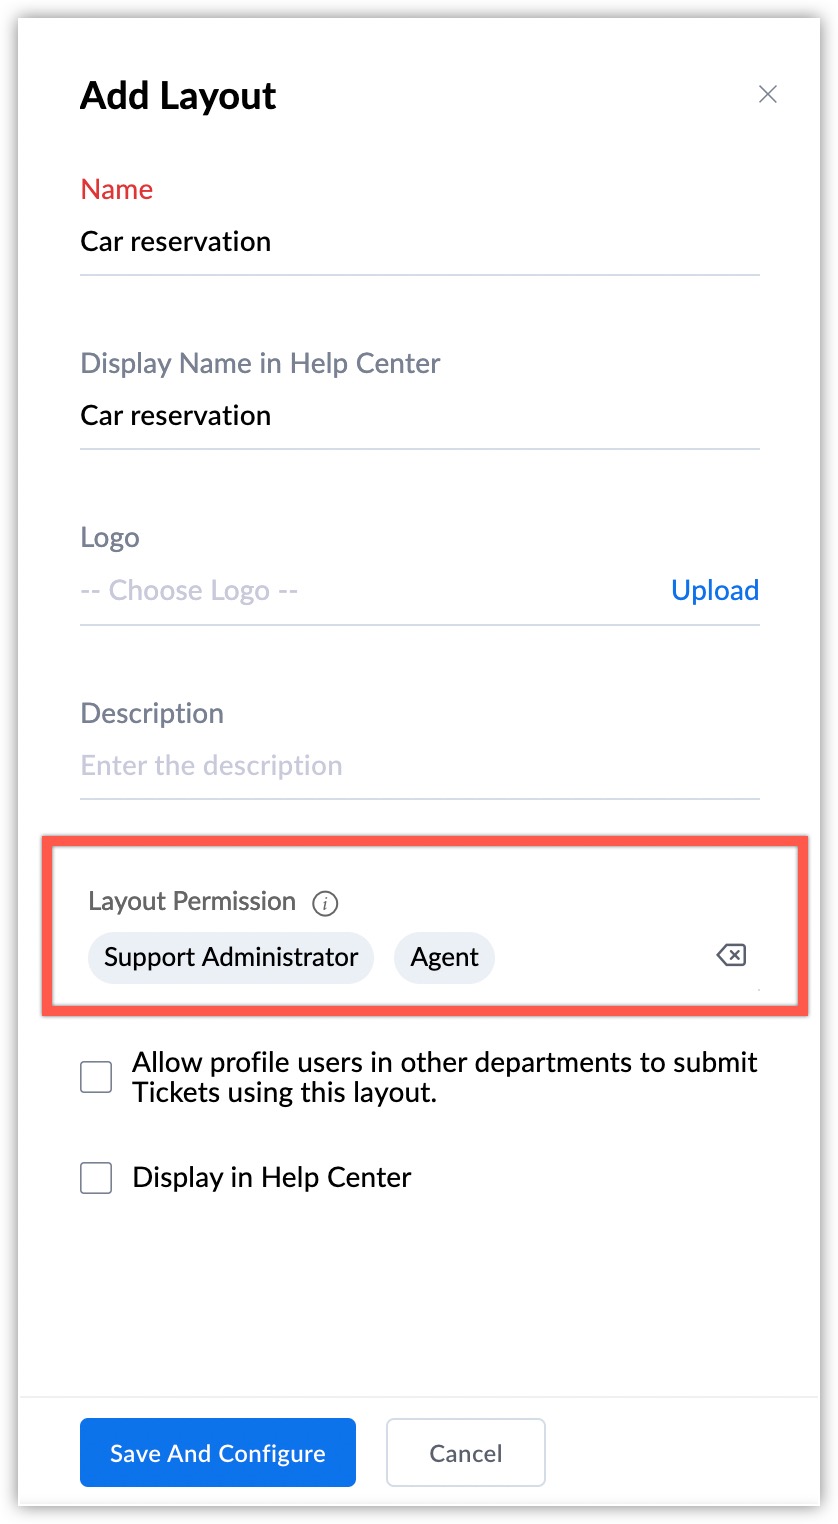Click into the Description field
Viewport: 838px width, 1524px height.
[x=420, y=766]
